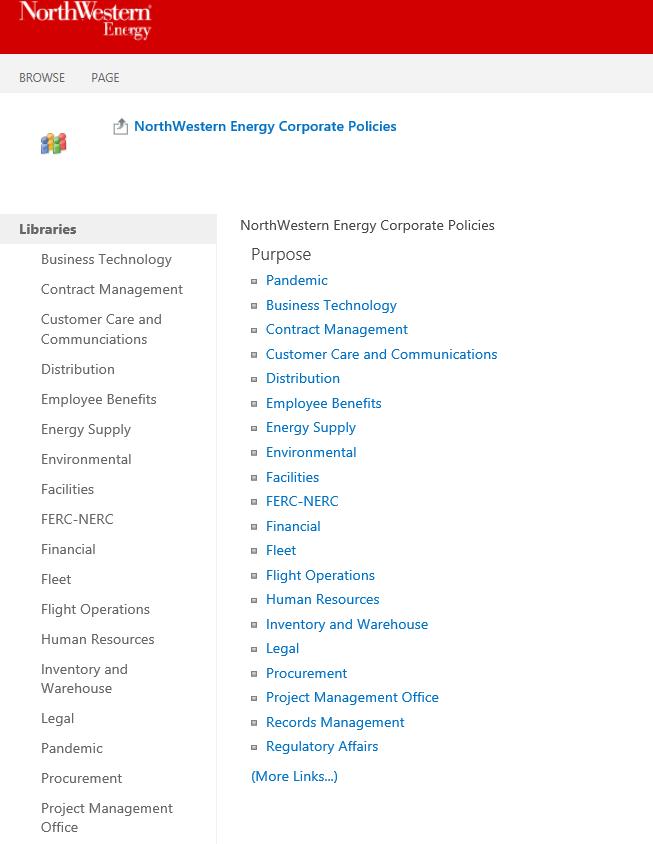The width and height of the screenshot is (653, 844).
Task: Open the Regulatory Affairs link
Action: tap(322, 746)
